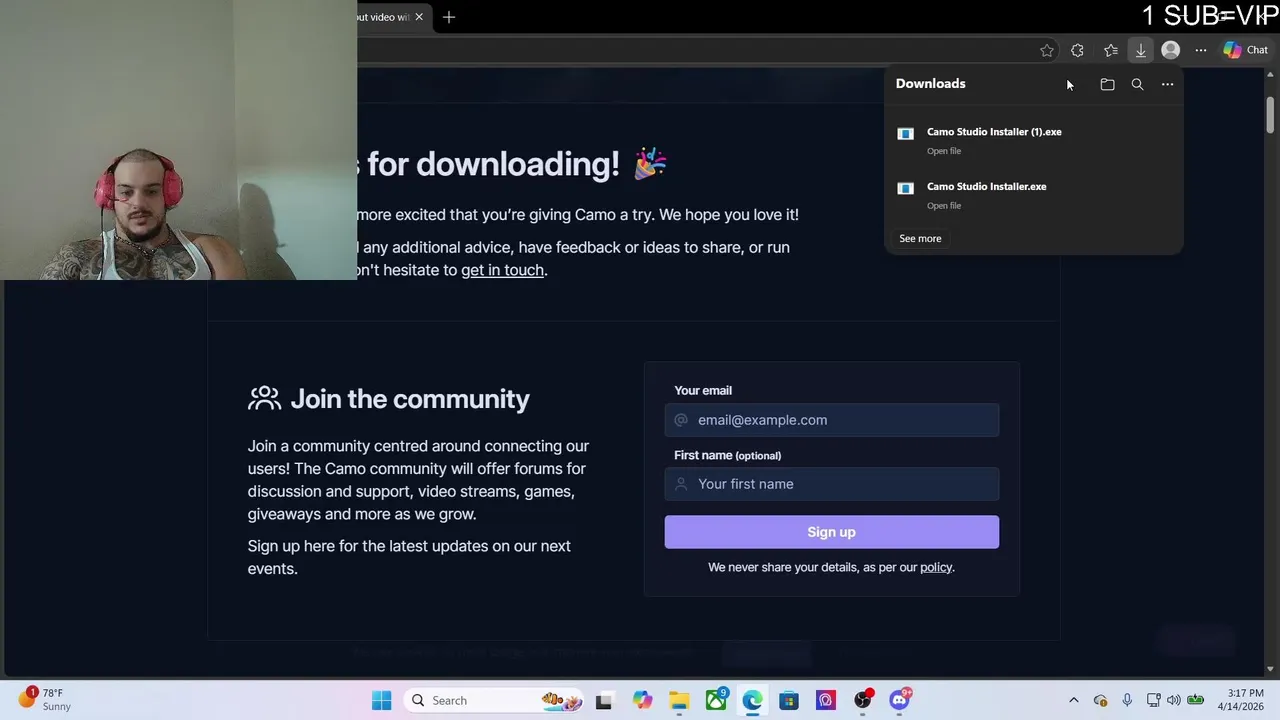Open the weather widget showing 78°F
The width and height of the screenshot is (1280, 720).
(x=45, y=700)
